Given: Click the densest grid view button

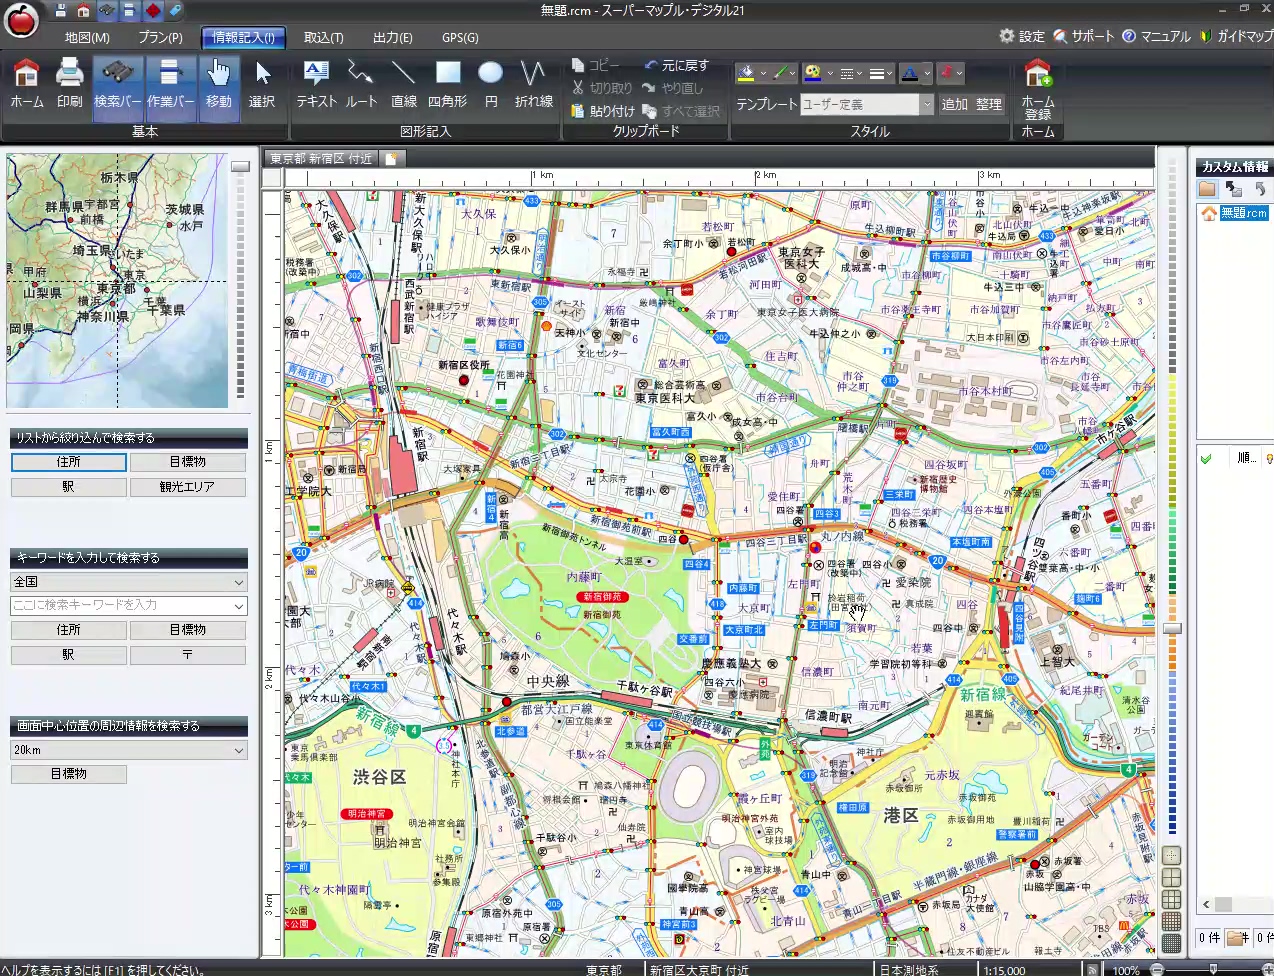Looking at the screenshot, I should [x=1172, y=944].
